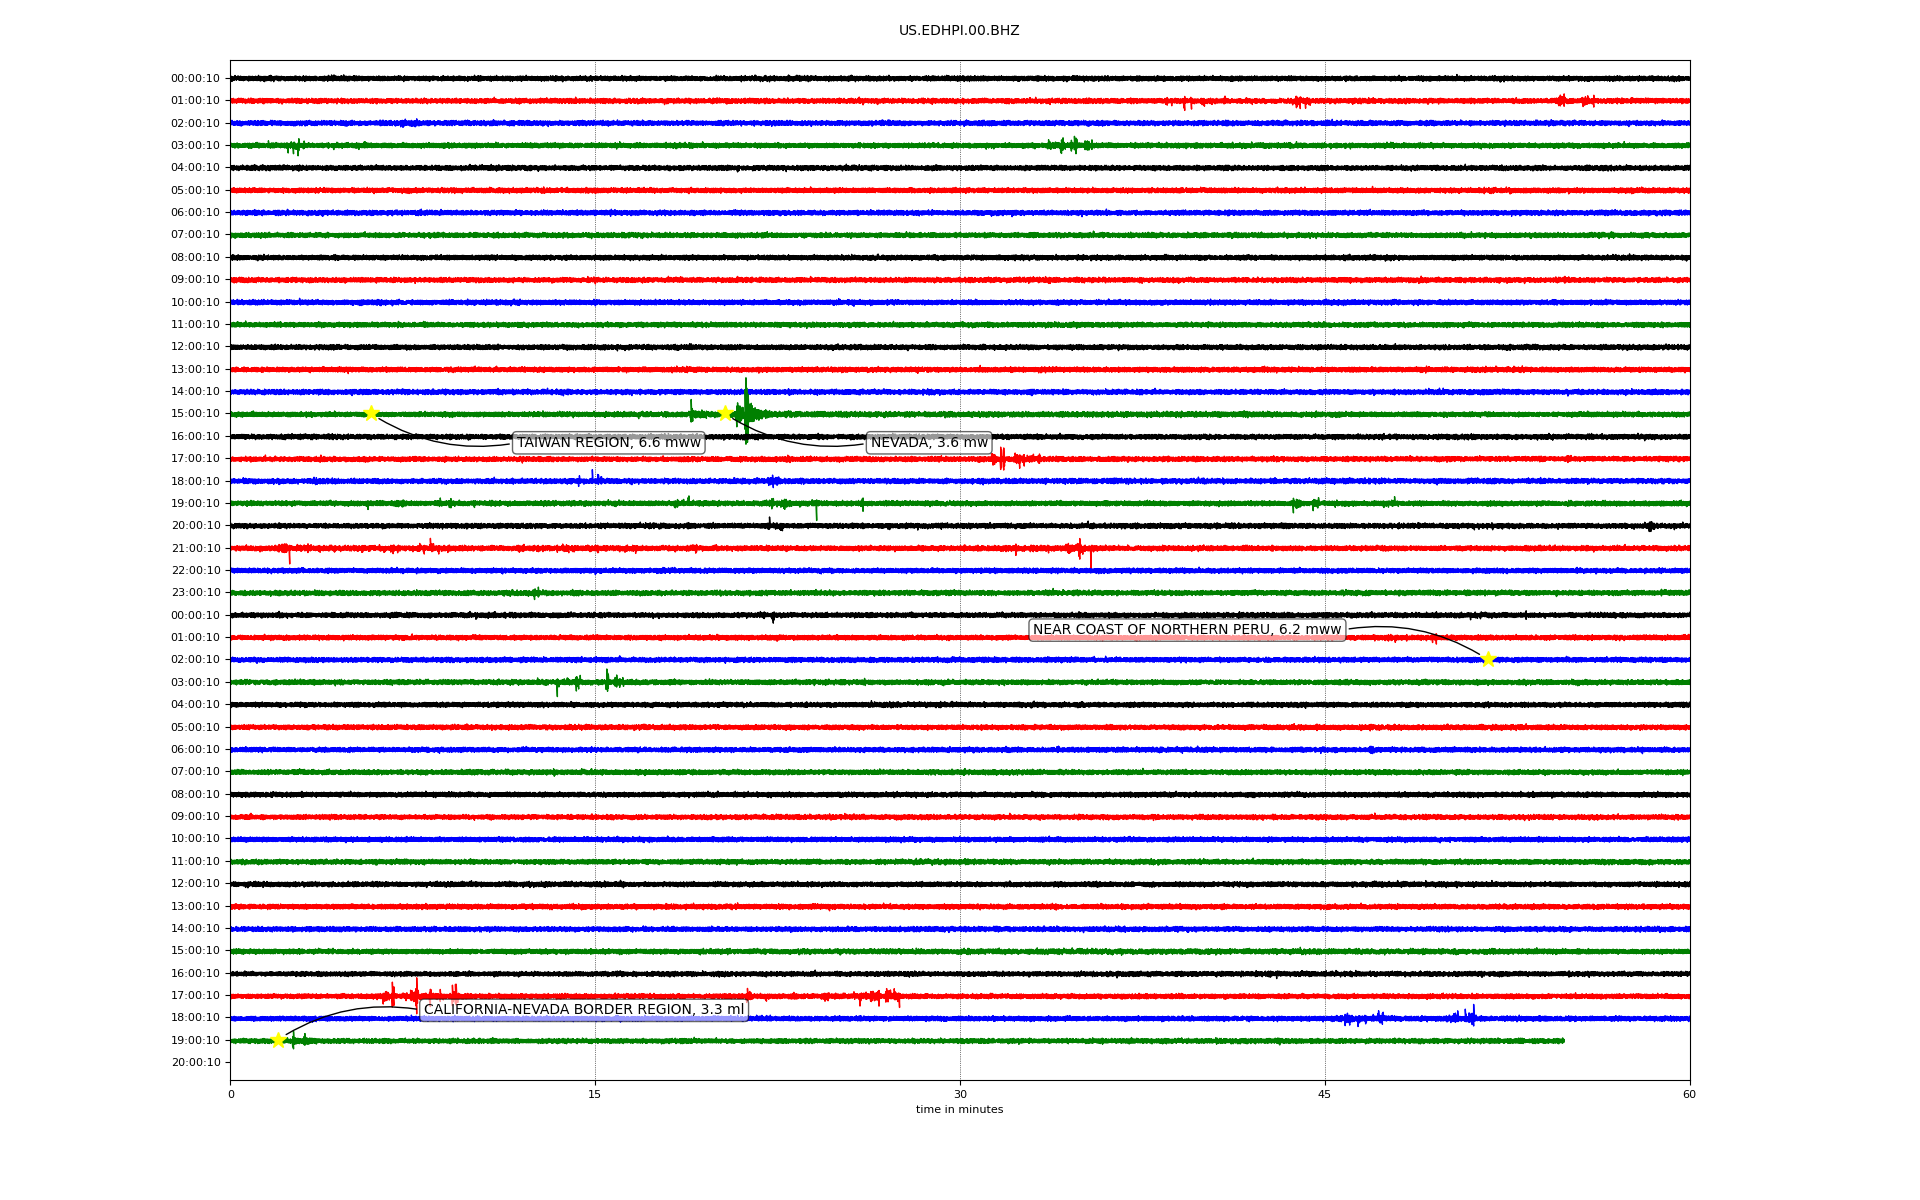Image resolution: width=1920 pixels, height=1200 pixels.
Task: Click the 'time in minutes' axis label
Action: (x=959, y=1110)
